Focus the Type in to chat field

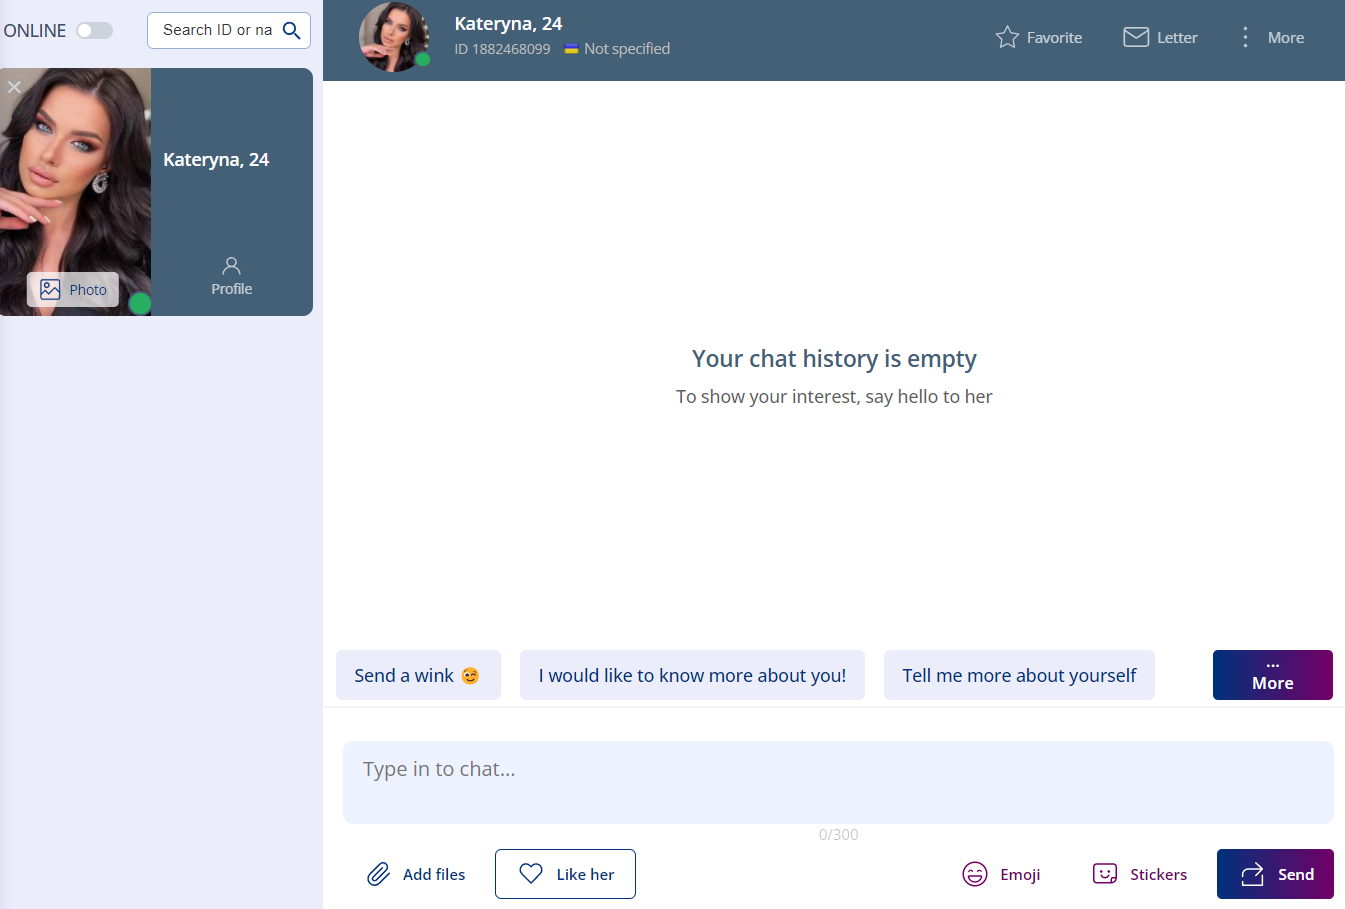click(838, 782)
